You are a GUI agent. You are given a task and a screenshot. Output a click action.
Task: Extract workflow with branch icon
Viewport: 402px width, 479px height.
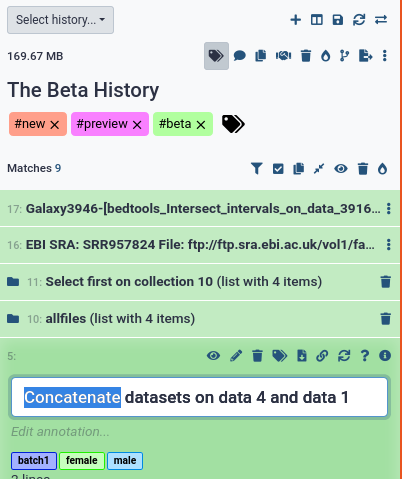pos(344,56)
